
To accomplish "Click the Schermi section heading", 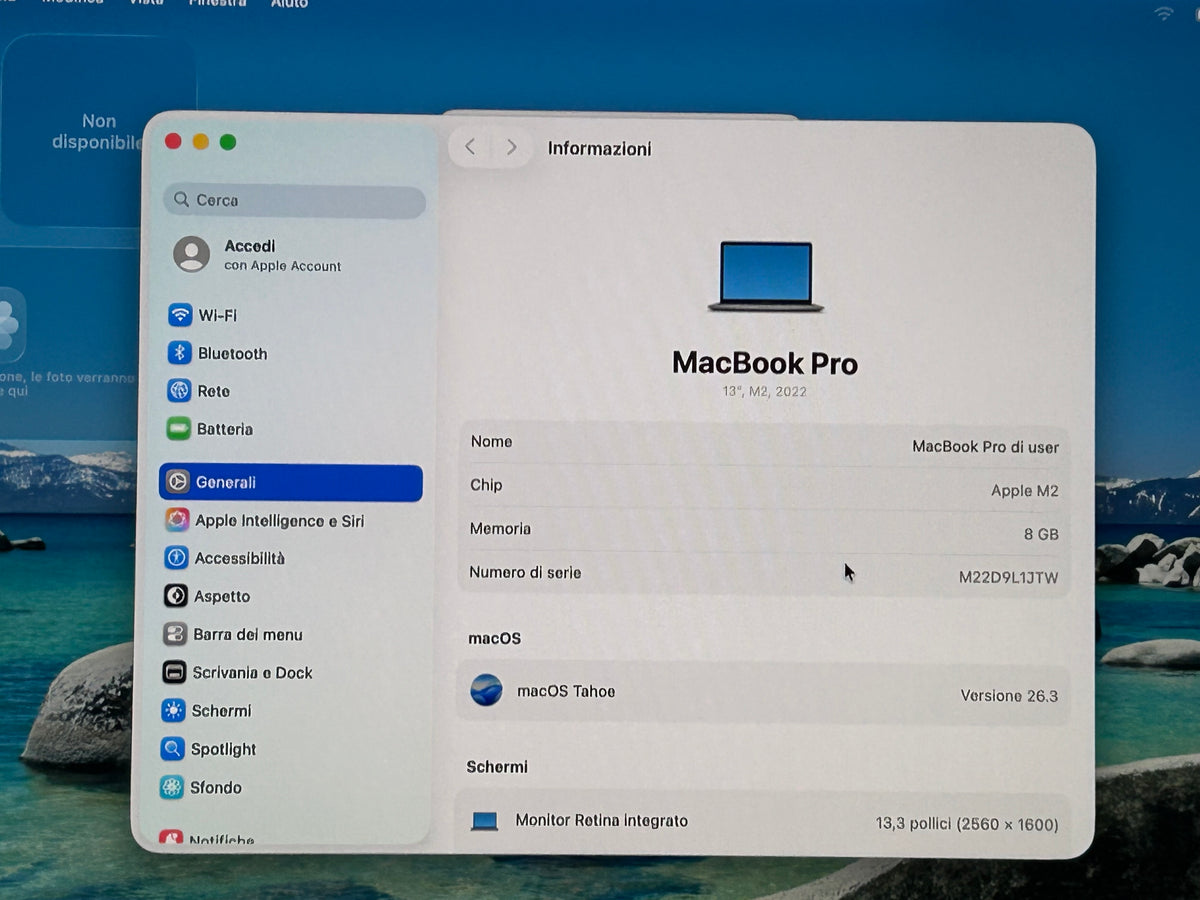I will pyautogui.click(x=497, y=767).
